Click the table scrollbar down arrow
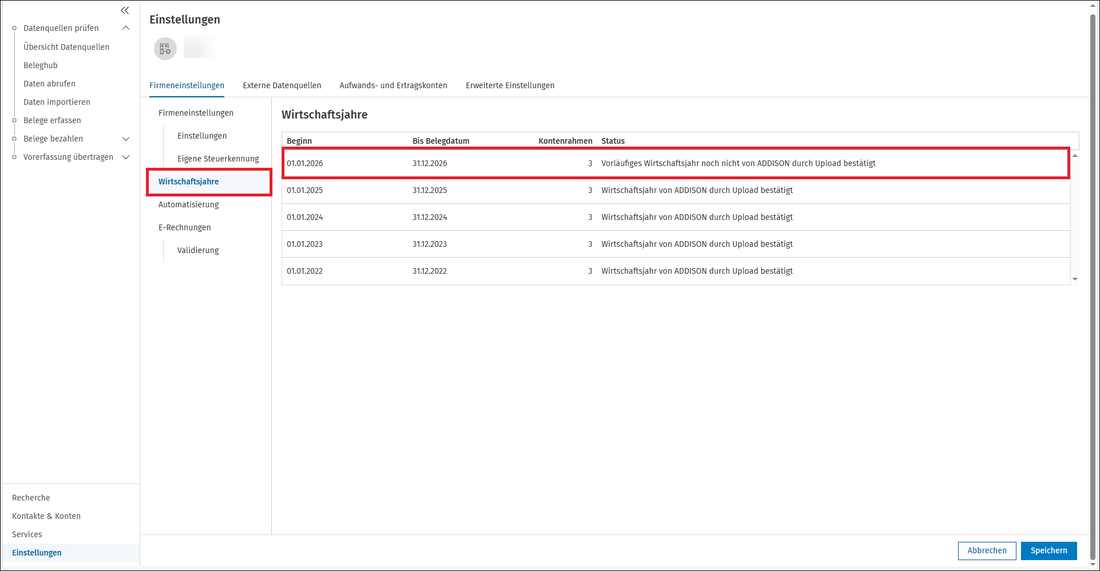The width and height of the screenshot is (1100, 571). point(1075,279)
